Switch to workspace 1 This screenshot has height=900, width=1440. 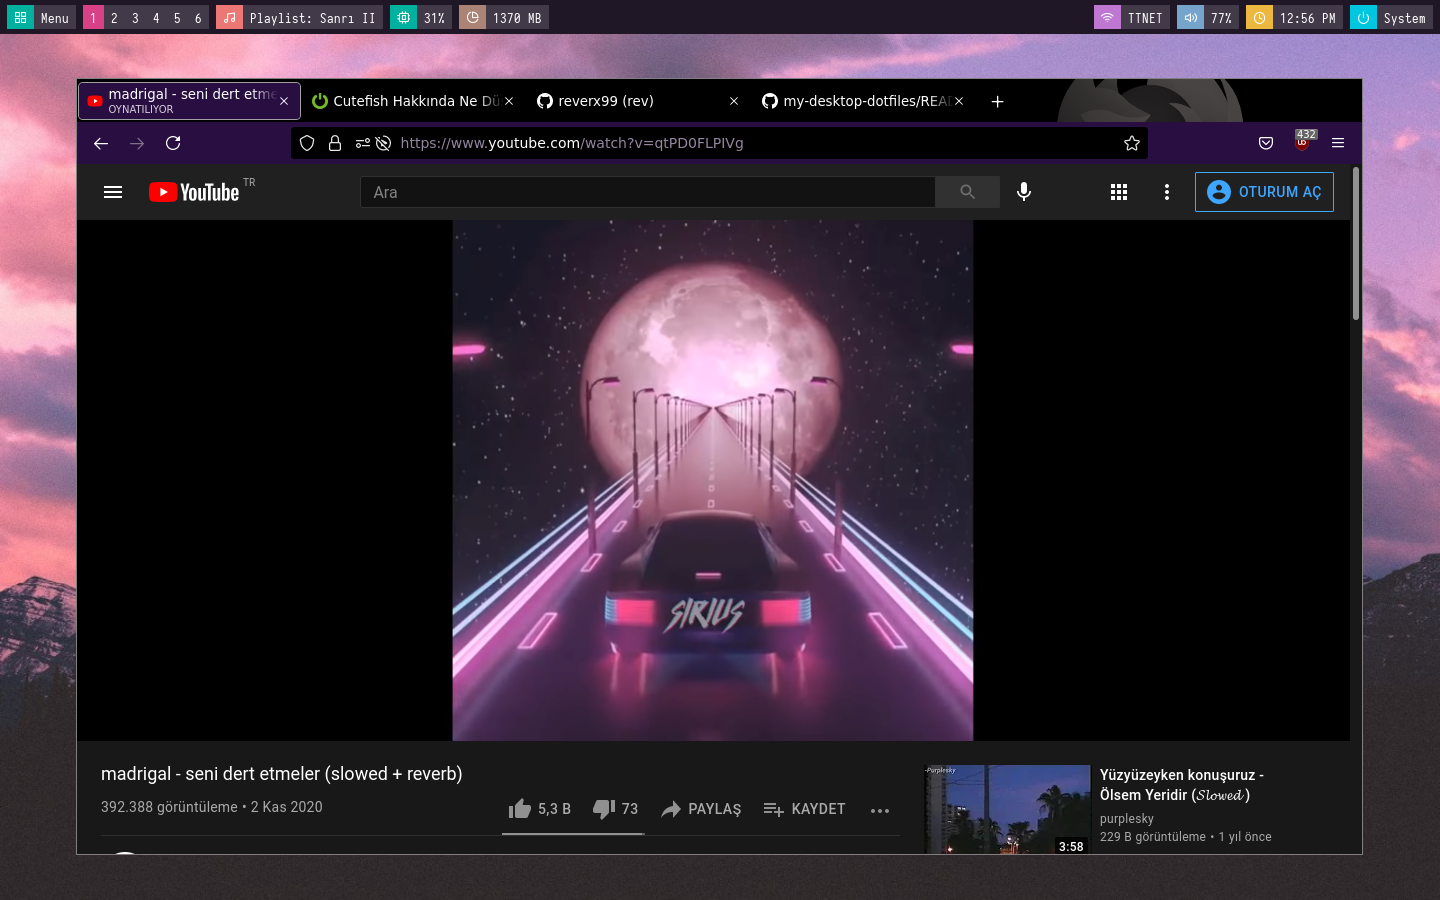coord(93,17)
